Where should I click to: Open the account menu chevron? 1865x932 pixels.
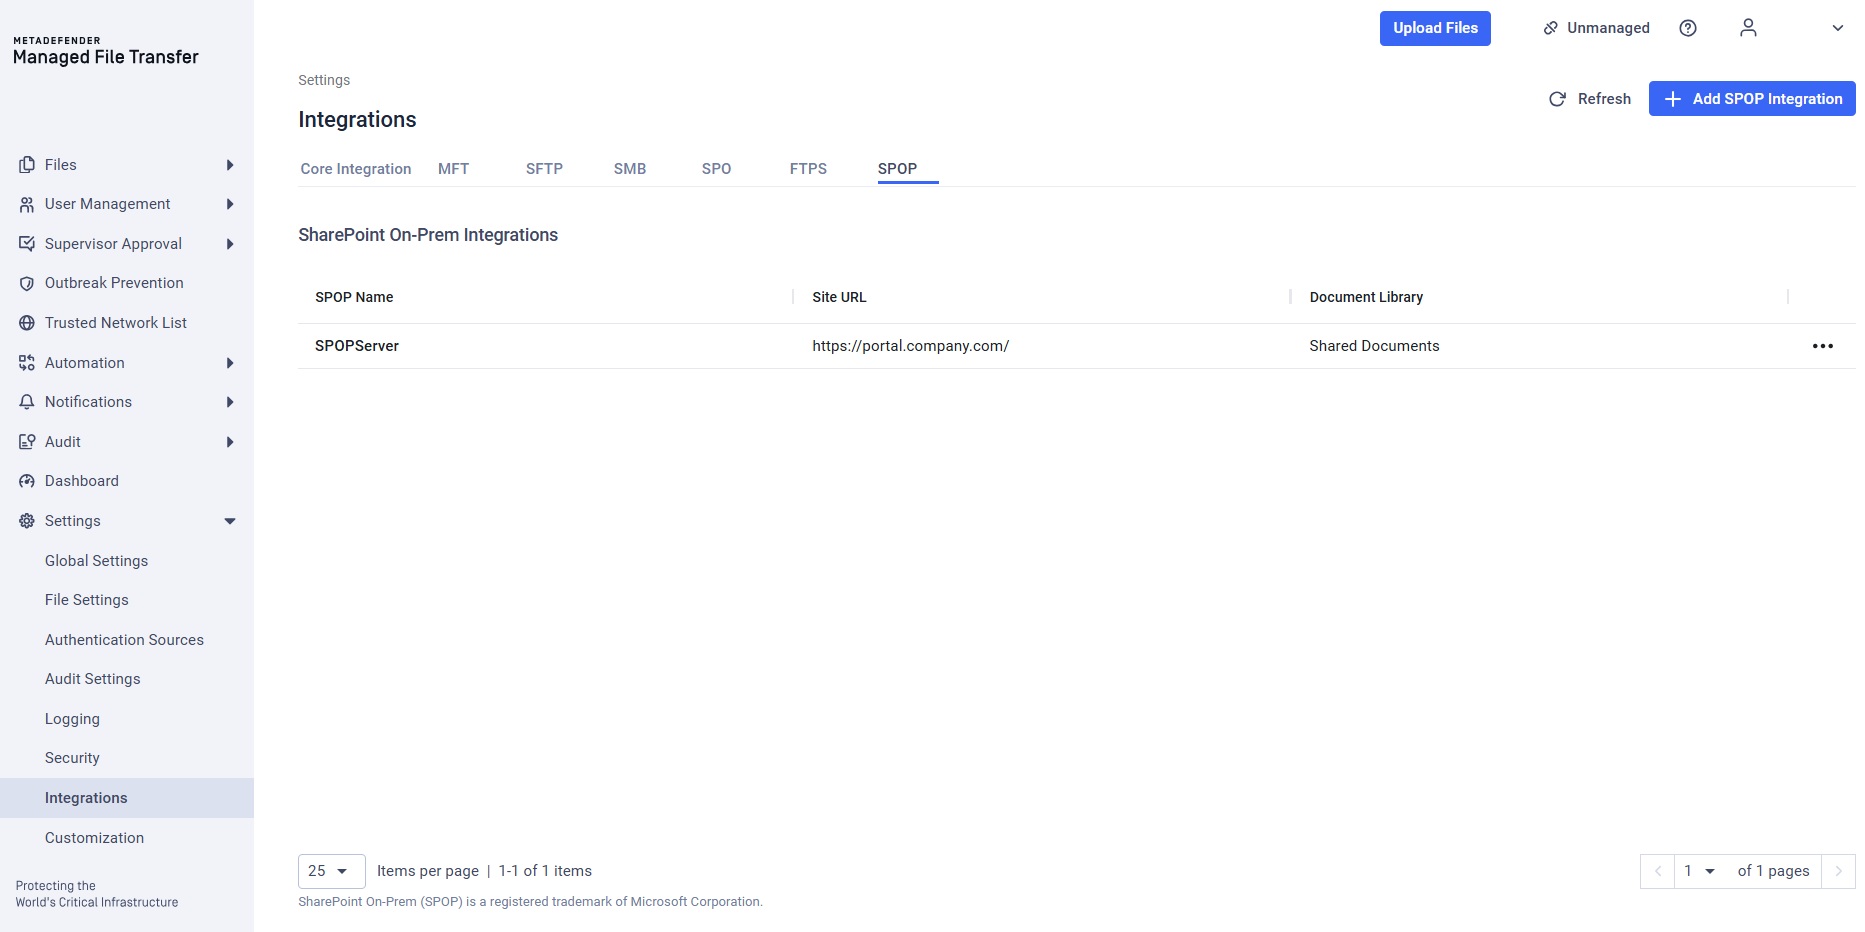tap(1837, 28)
